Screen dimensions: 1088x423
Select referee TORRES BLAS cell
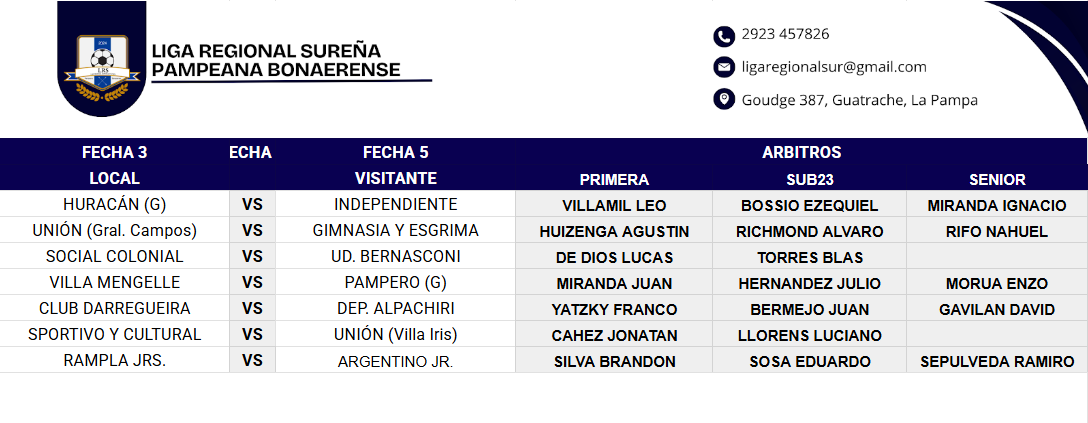point(809,258)
